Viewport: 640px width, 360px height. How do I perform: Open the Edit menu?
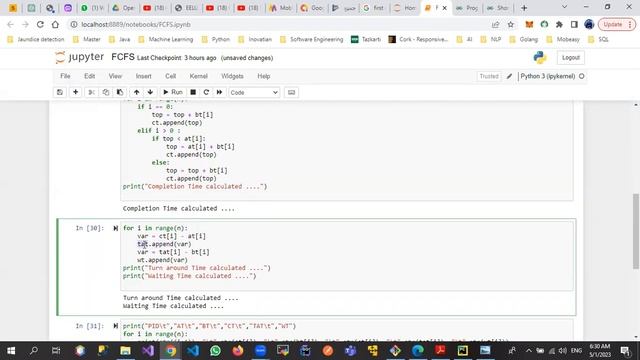pyautogui.click(x=89, y=76)
